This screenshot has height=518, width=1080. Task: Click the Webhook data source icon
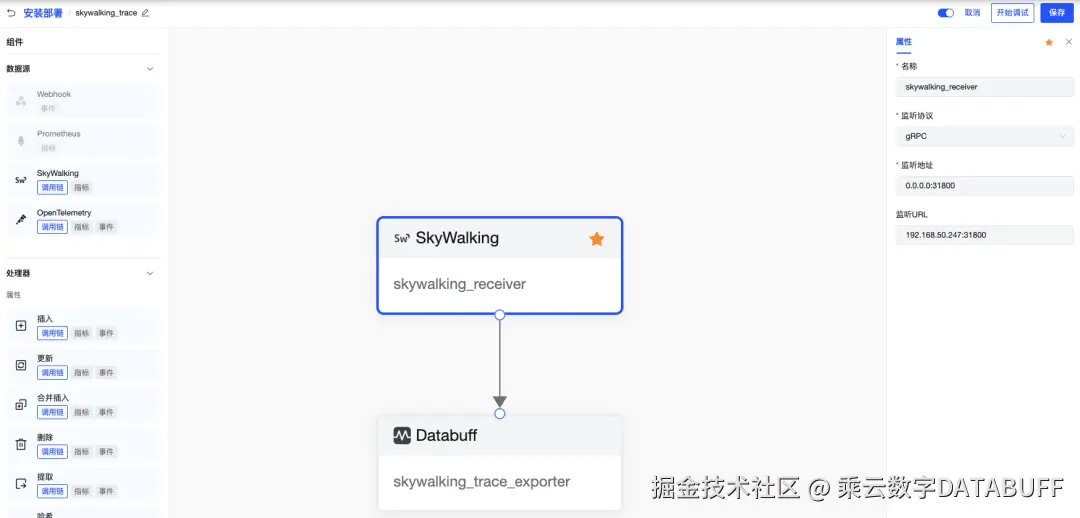pos(21,101)
